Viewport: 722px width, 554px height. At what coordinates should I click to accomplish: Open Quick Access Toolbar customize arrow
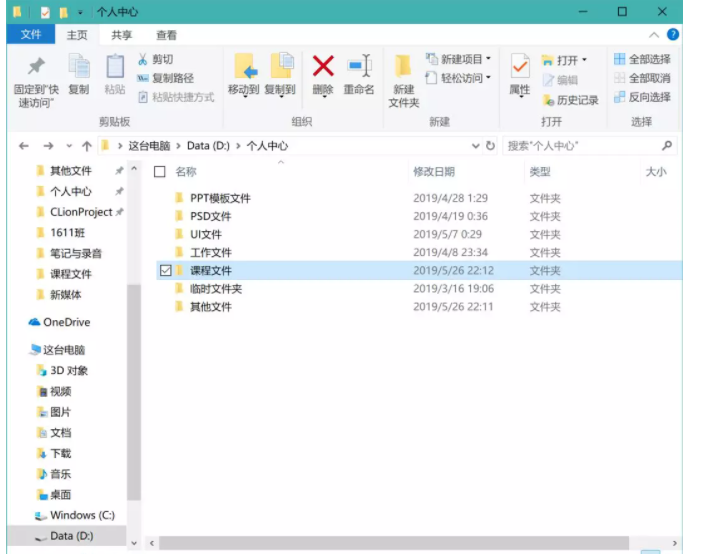[80, 12]
